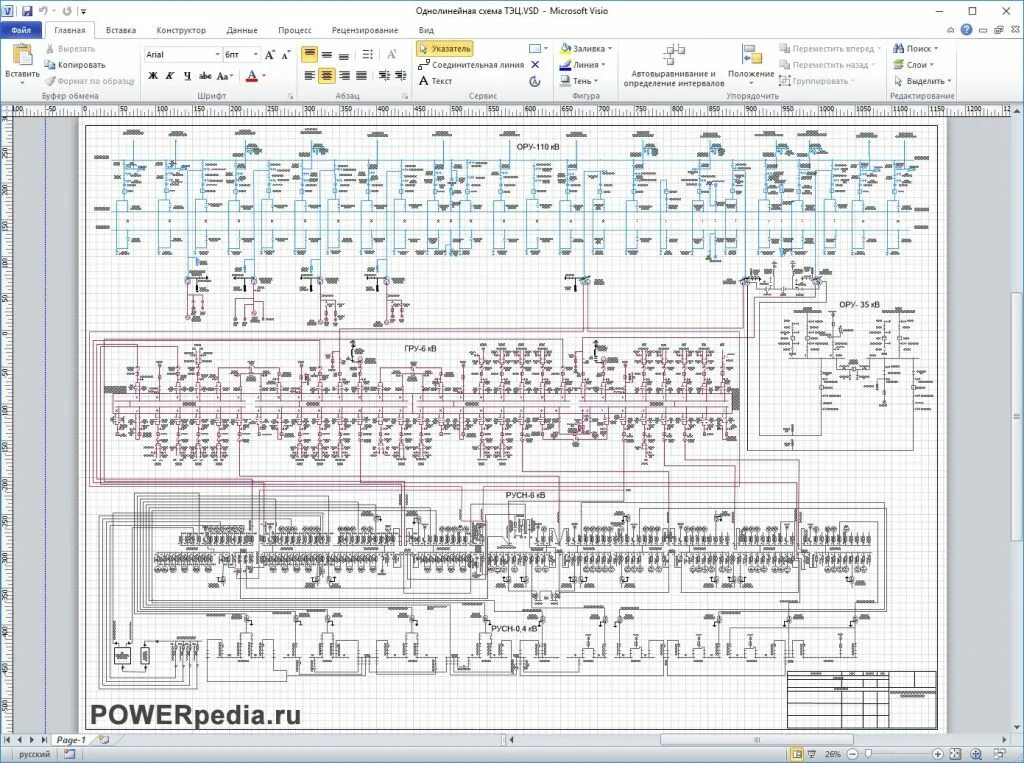
Task: Select align text to middle vertically
Action: (327, 55)
